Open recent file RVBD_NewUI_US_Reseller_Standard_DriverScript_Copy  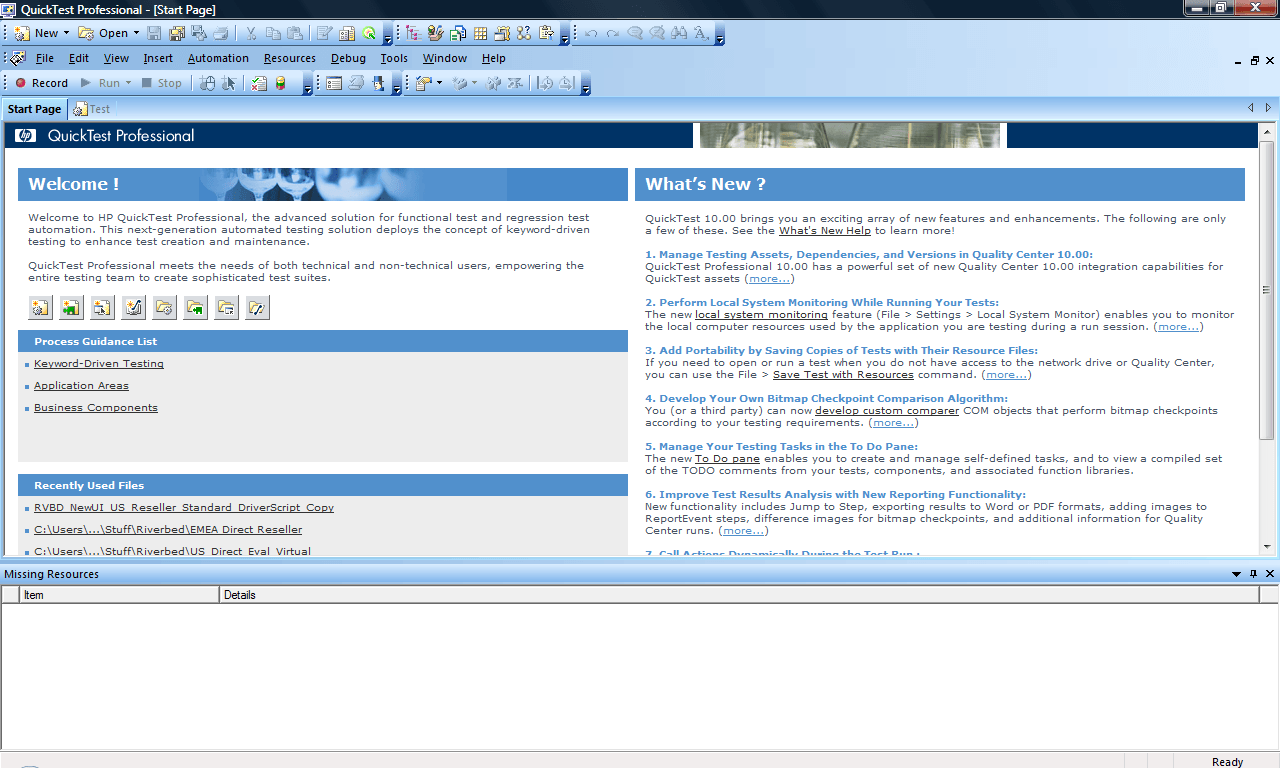click(x=184, y=508)
